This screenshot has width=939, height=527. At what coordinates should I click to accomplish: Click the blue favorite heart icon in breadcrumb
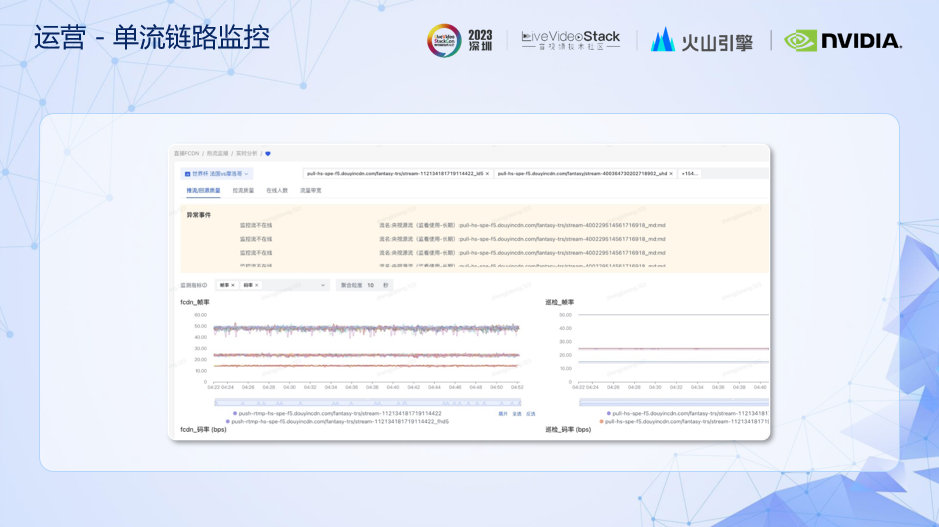coord(268,154)
